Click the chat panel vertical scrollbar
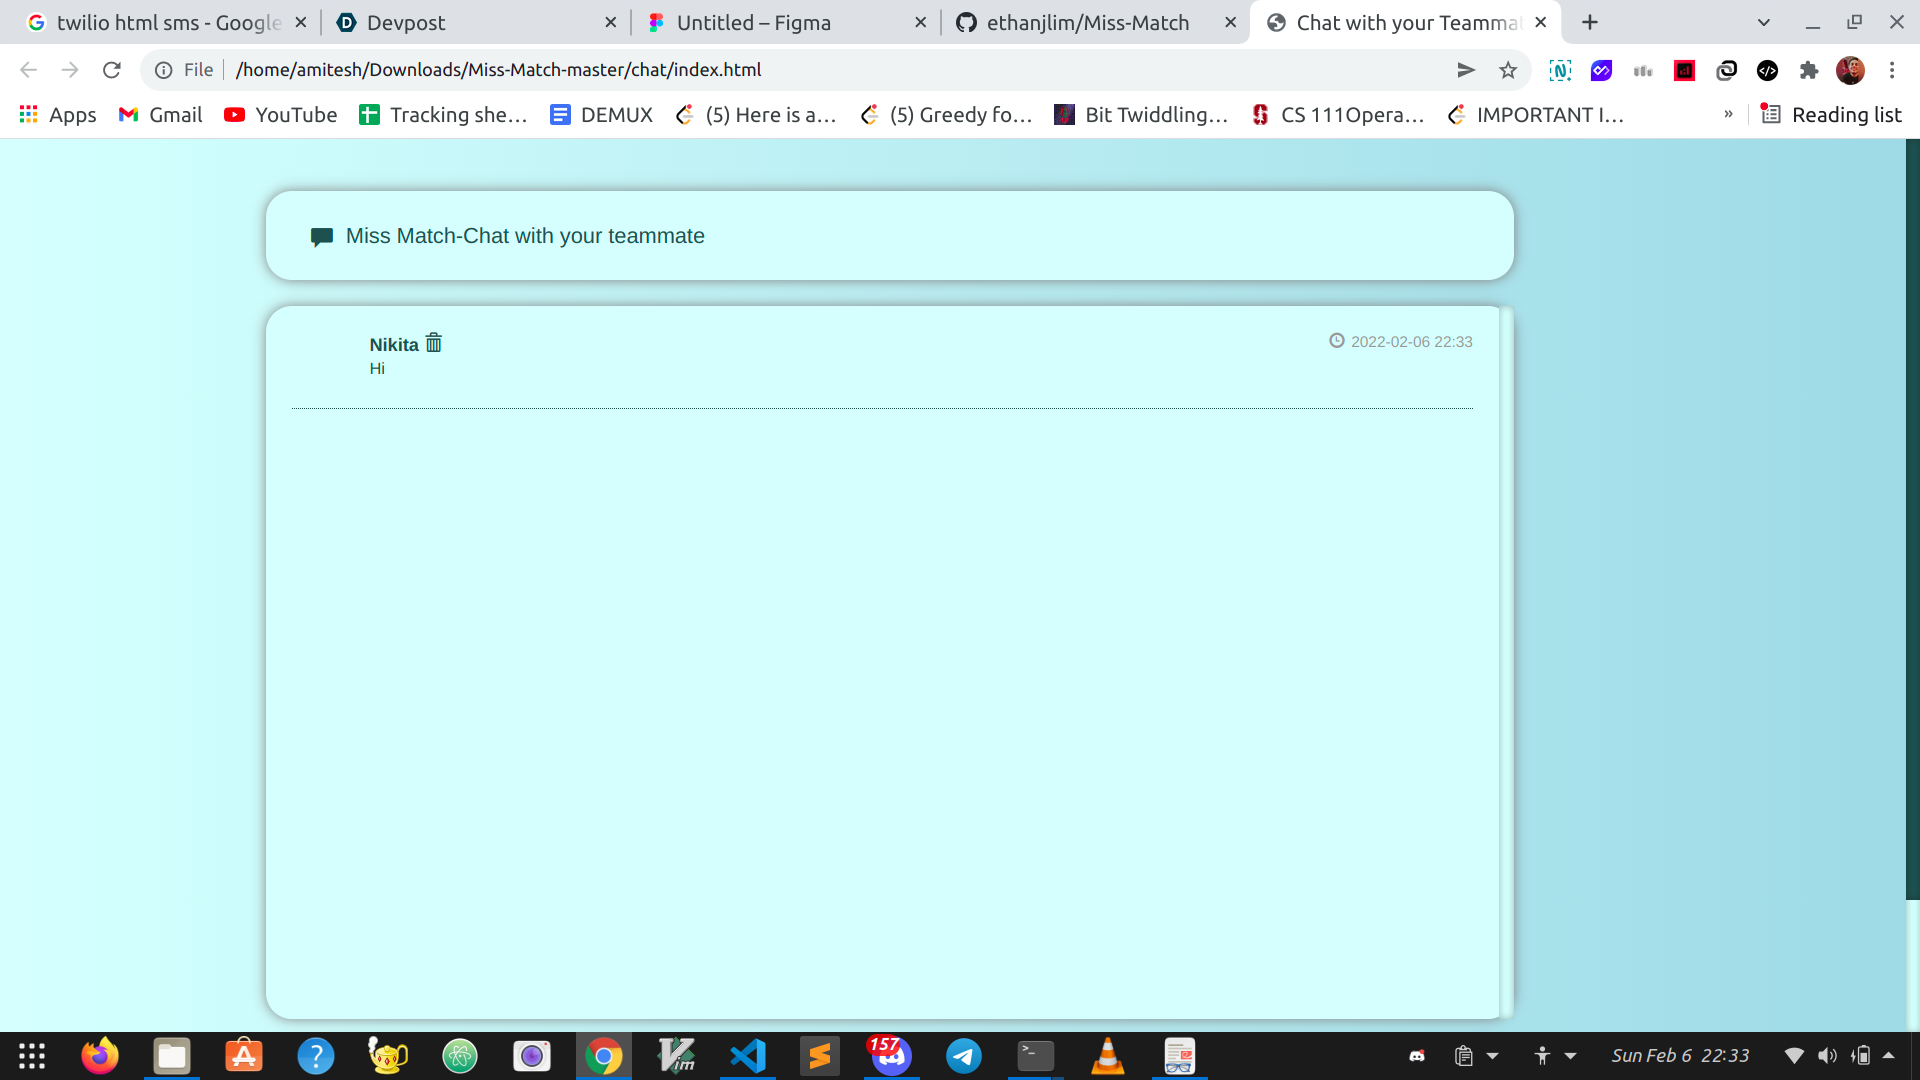The height and width of the screenshot is (1080, 1920). point(1506,660)
